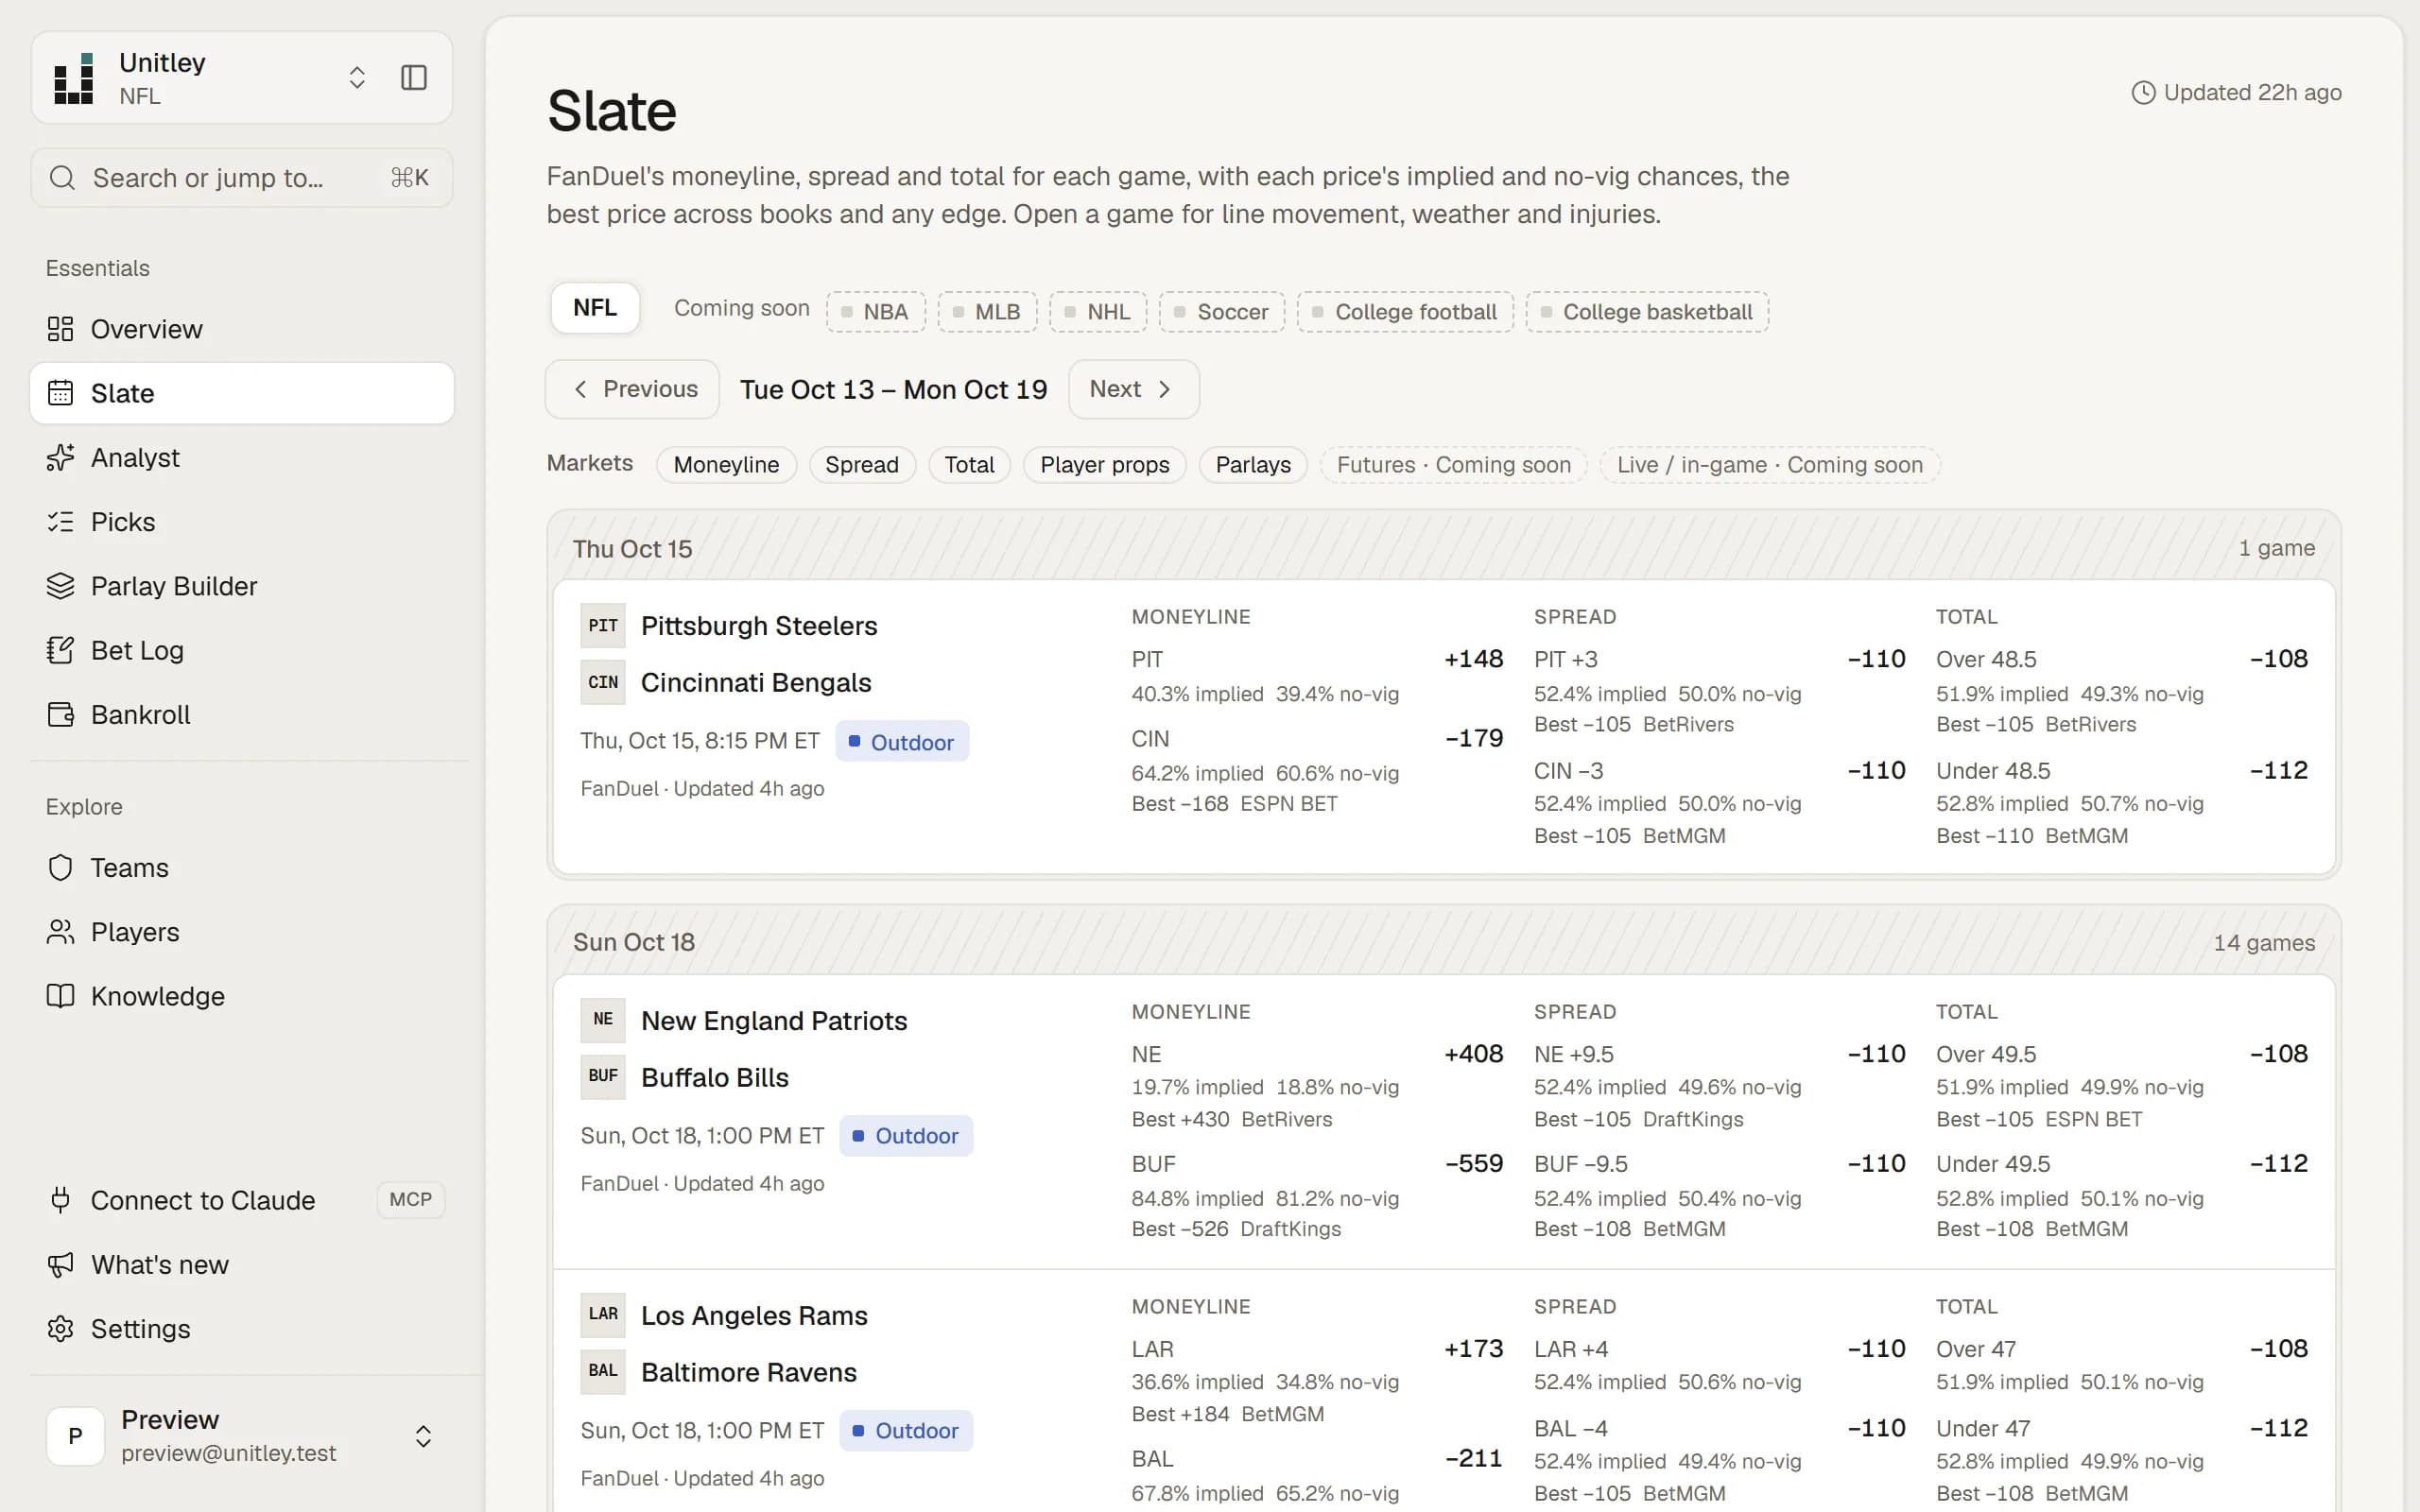Open the Bet Log notepad icon
This screenshot has height=1512, width=2420.
pyautogui.click(x=60, y=650)
